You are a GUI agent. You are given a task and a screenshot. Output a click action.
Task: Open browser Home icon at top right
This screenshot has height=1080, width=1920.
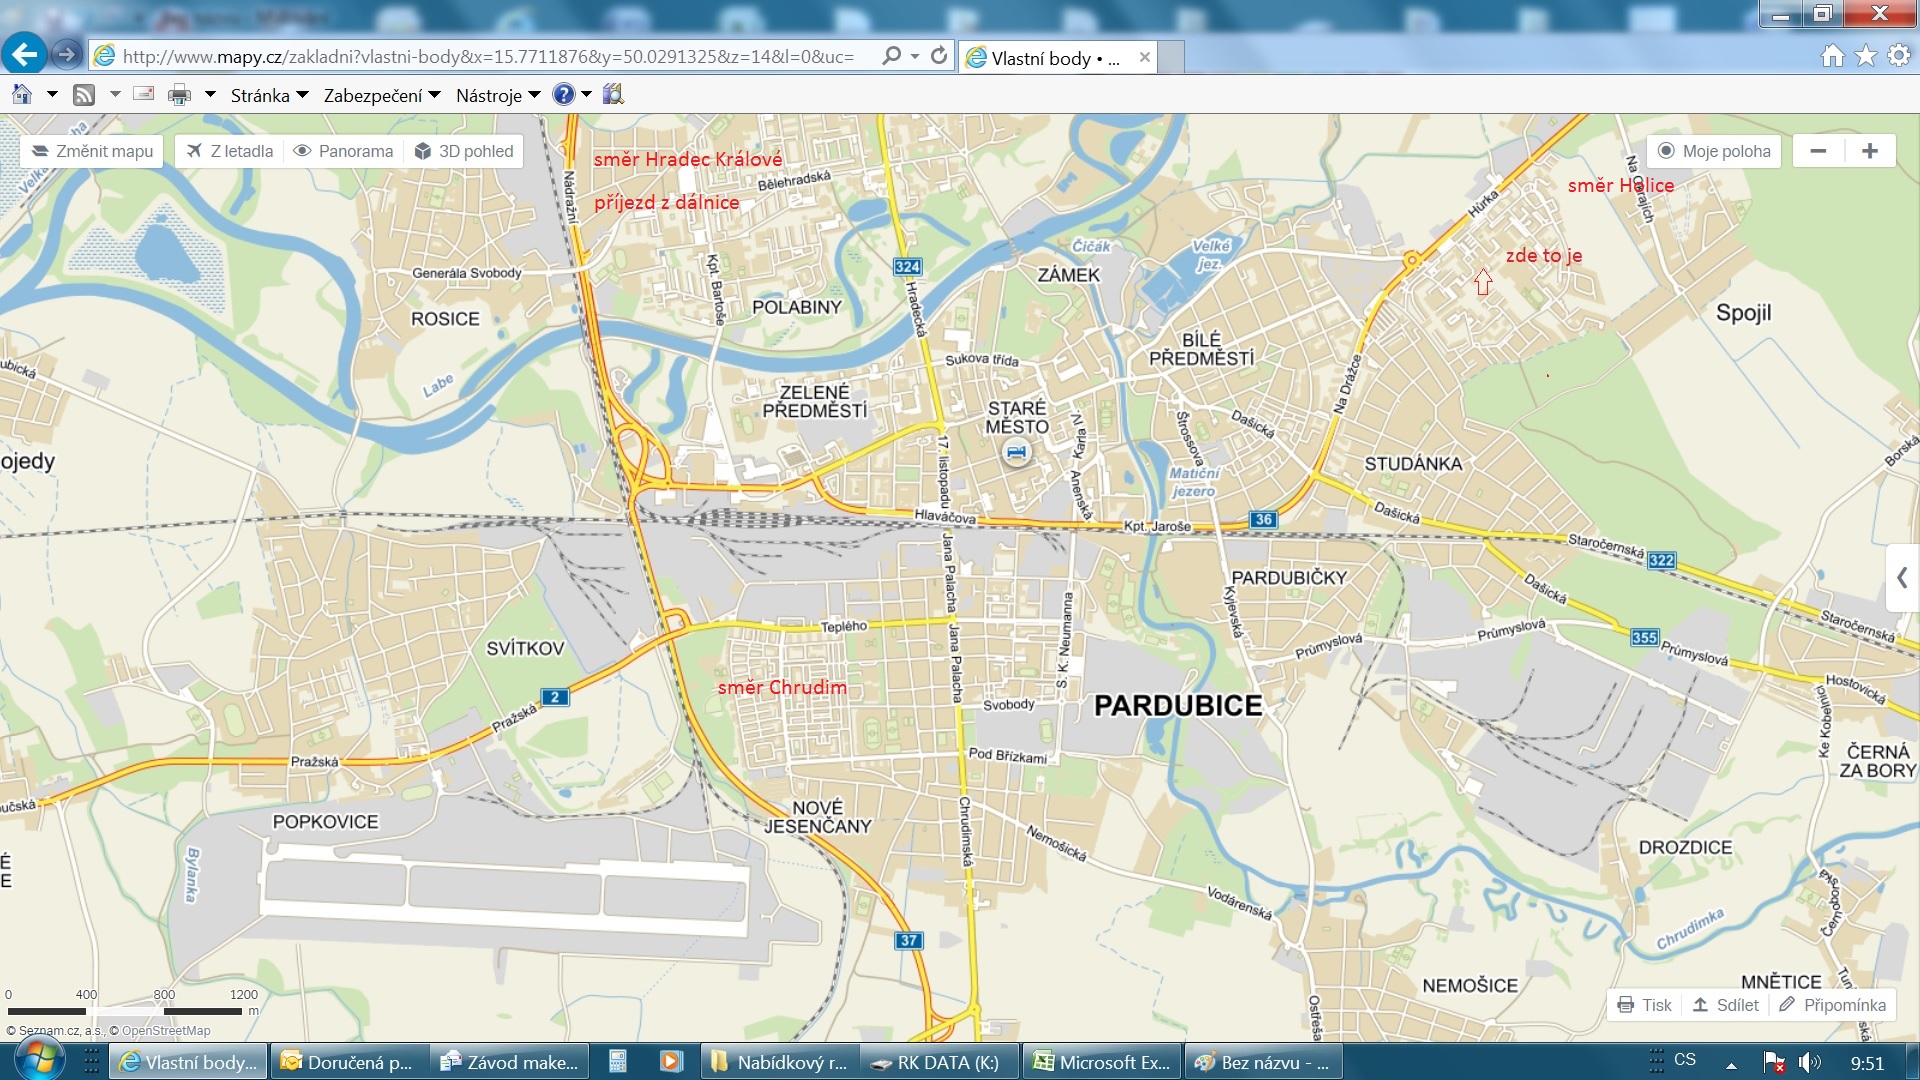tap(1832, 56)
